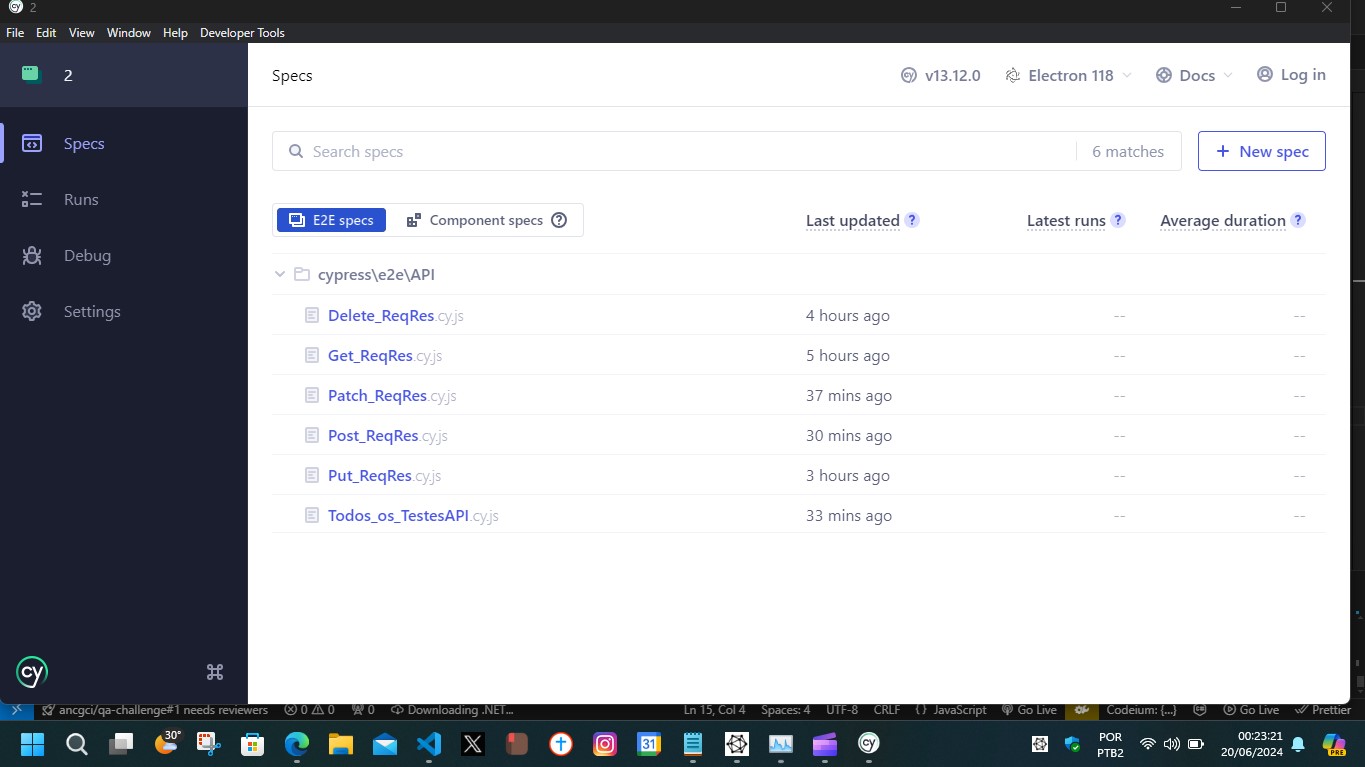Screen dimensions: 1365x767
Task: Expand the Docs dropdown menu
Action: (1194, 75)
